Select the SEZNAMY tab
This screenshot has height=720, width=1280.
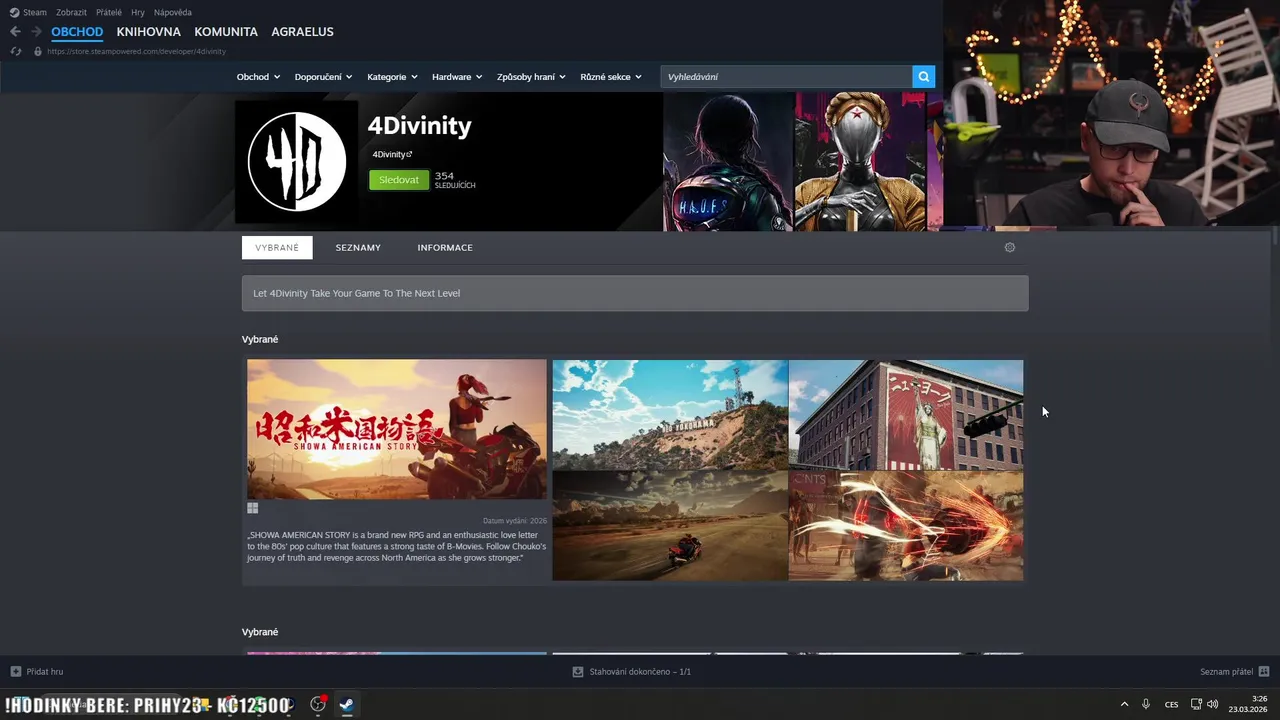pyautogui.click(x=358, y=248)
